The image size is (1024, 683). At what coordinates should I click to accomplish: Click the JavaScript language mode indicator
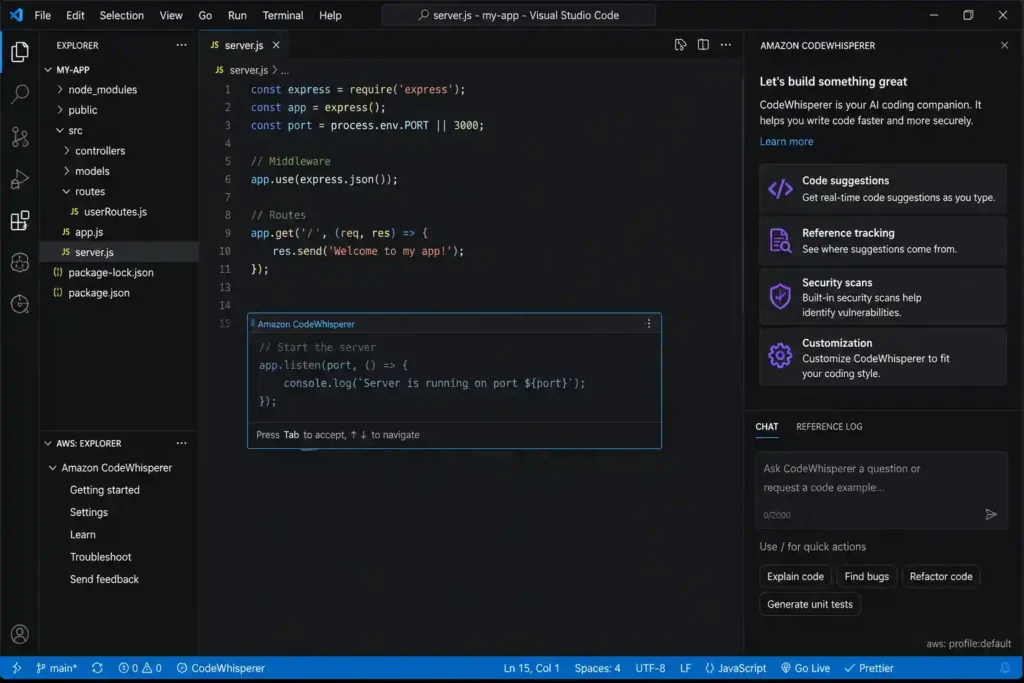(x=735, y=668)
